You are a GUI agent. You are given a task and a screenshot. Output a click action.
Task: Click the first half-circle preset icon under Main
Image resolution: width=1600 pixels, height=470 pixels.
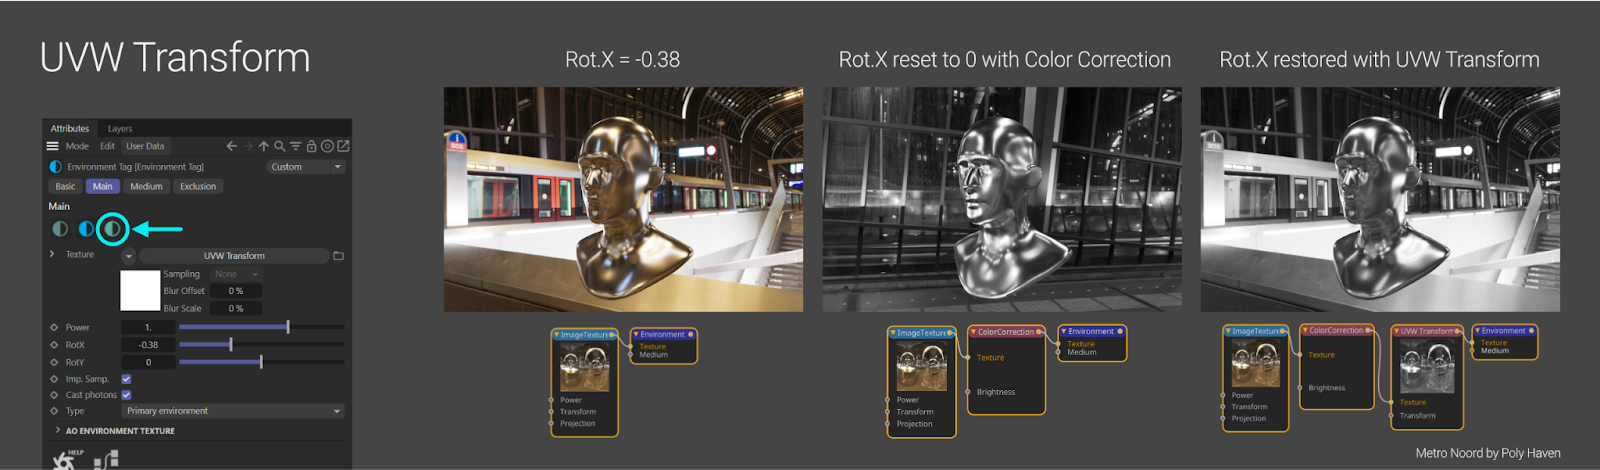tap(60, 229)
